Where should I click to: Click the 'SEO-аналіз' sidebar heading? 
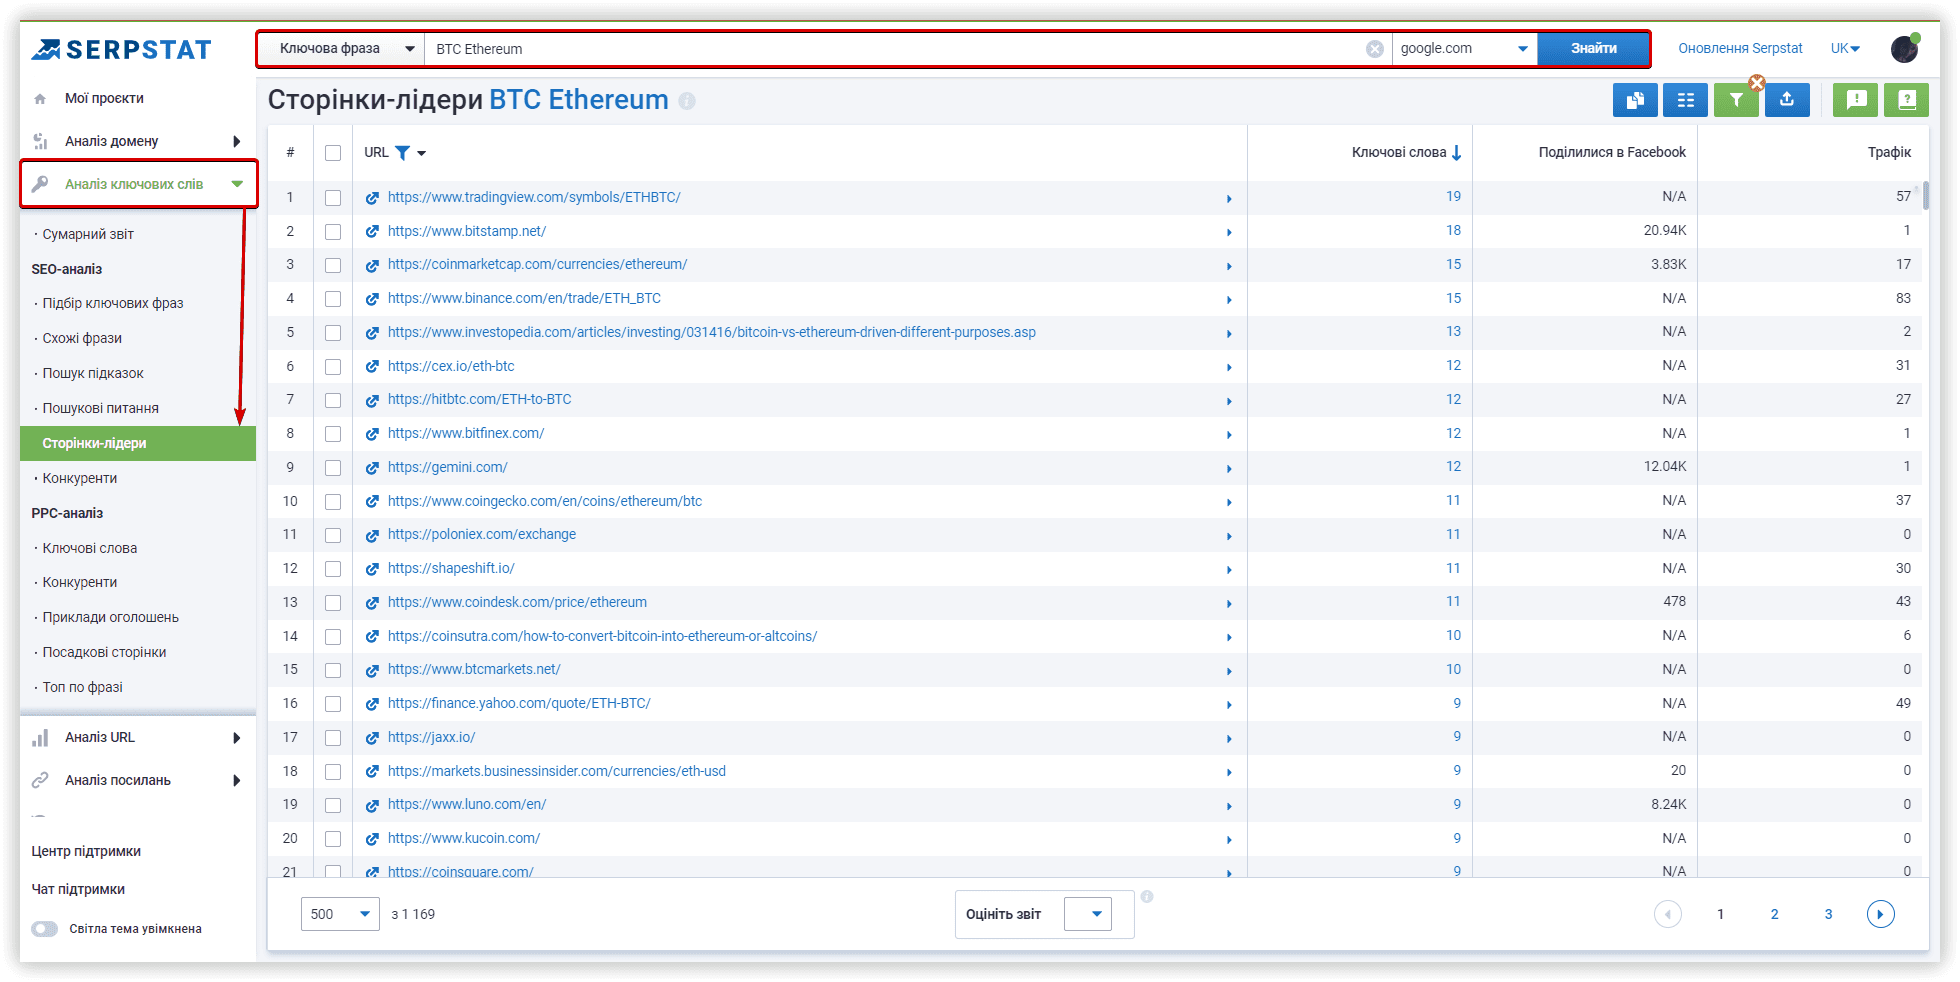coord(67,269)
